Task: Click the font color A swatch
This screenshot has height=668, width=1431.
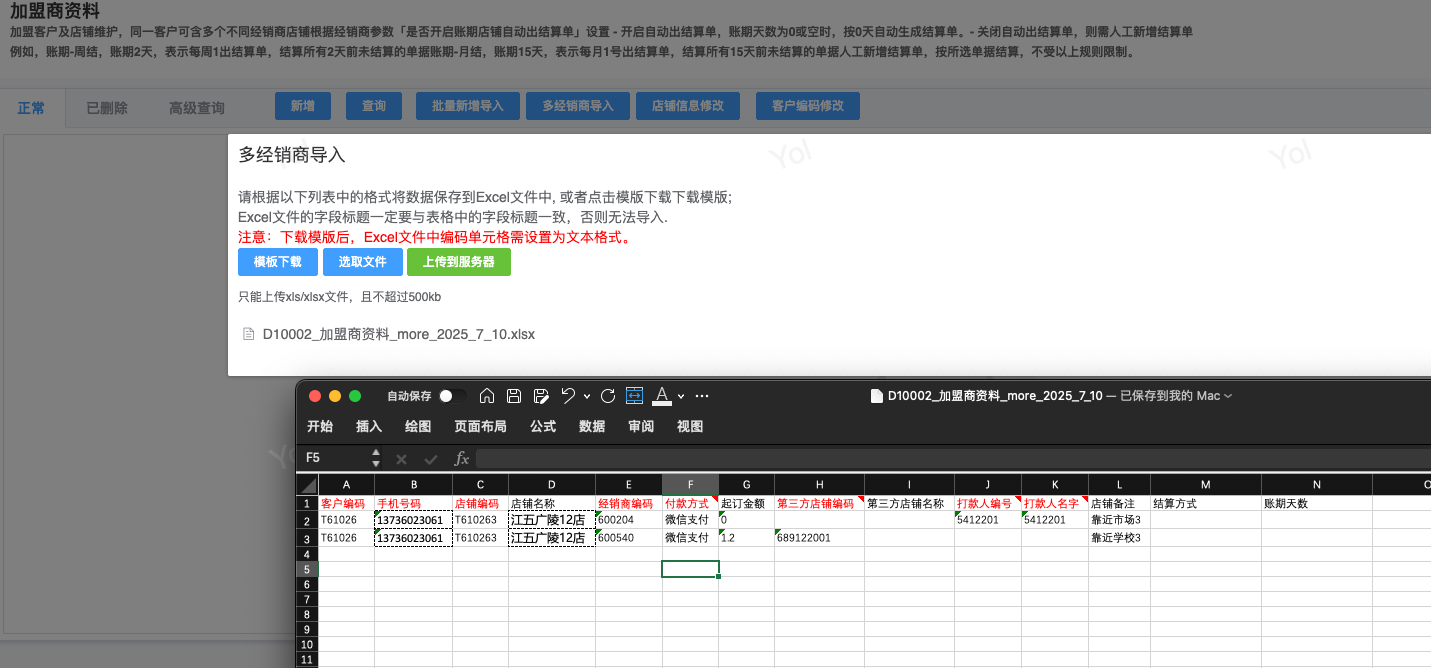Action: pyautogui.click(x=661, y=396)
